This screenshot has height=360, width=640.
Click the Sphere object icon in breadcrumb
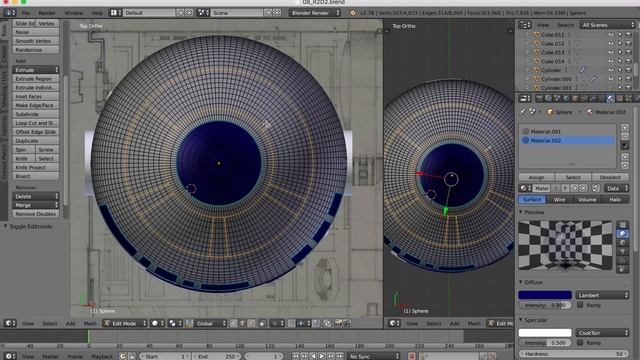pyautogui.click(x=550, y=112)
